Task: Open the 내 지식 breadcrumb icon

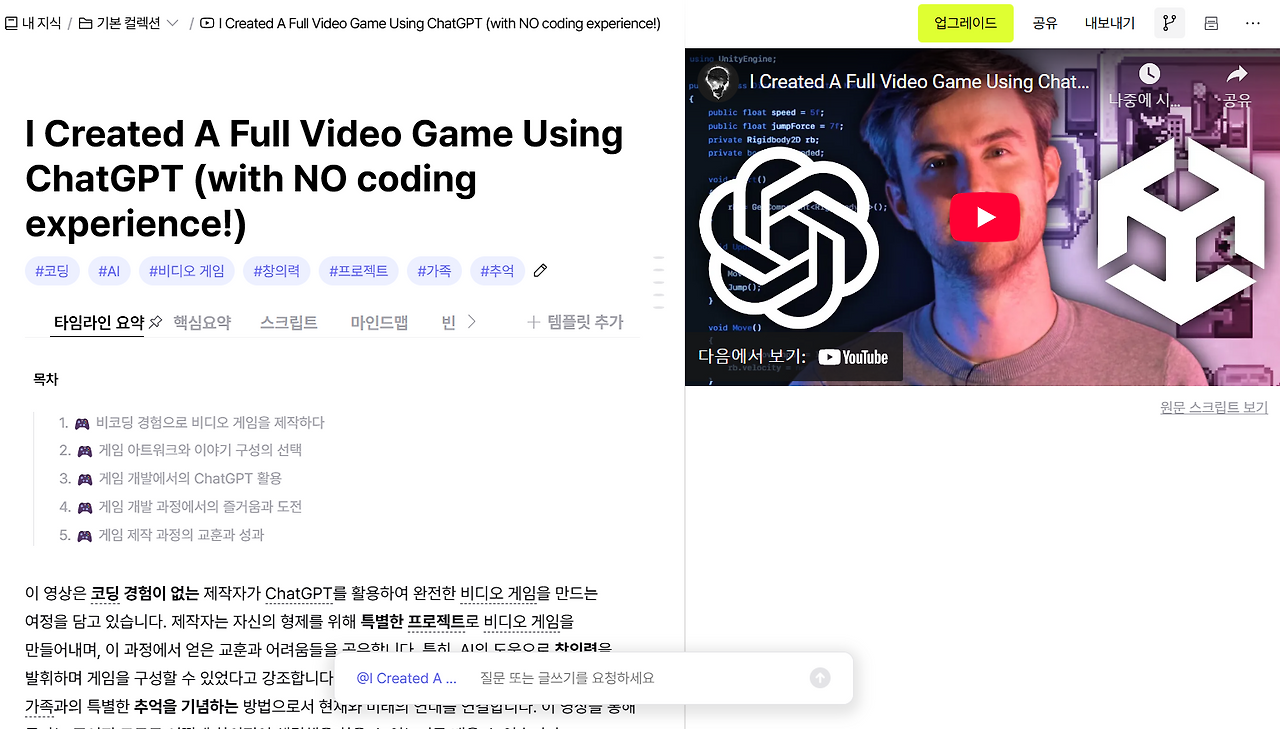Action: 12,23
